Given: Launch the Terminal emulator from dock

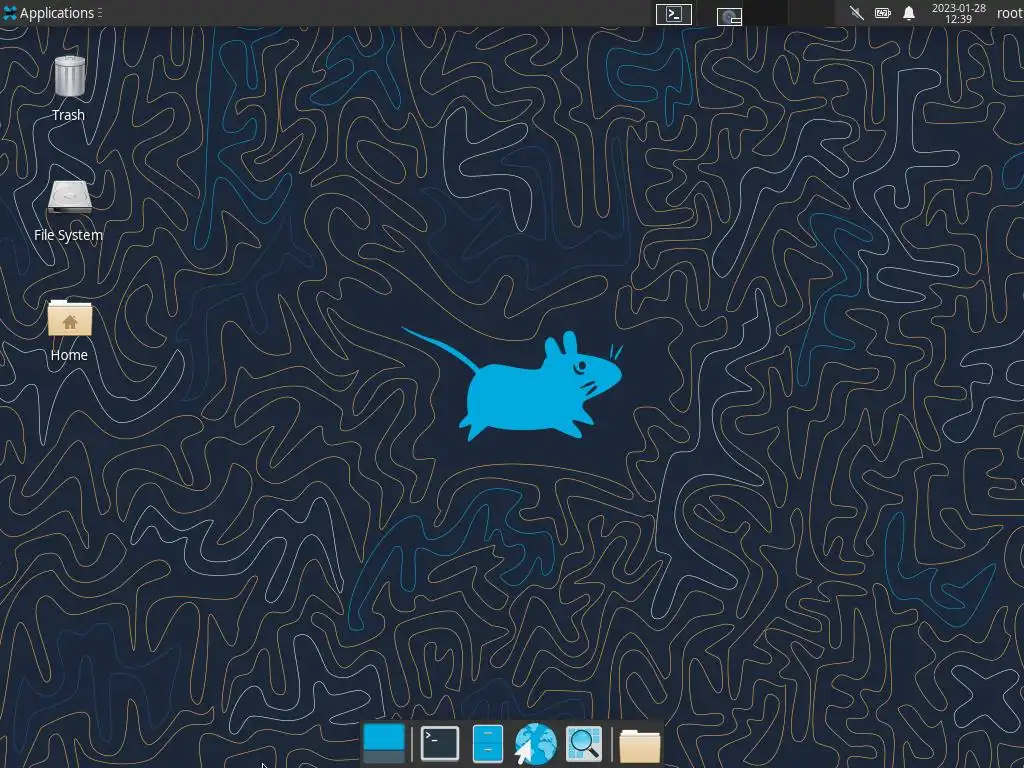Looking at the screenshot, I should pos(440,743).
